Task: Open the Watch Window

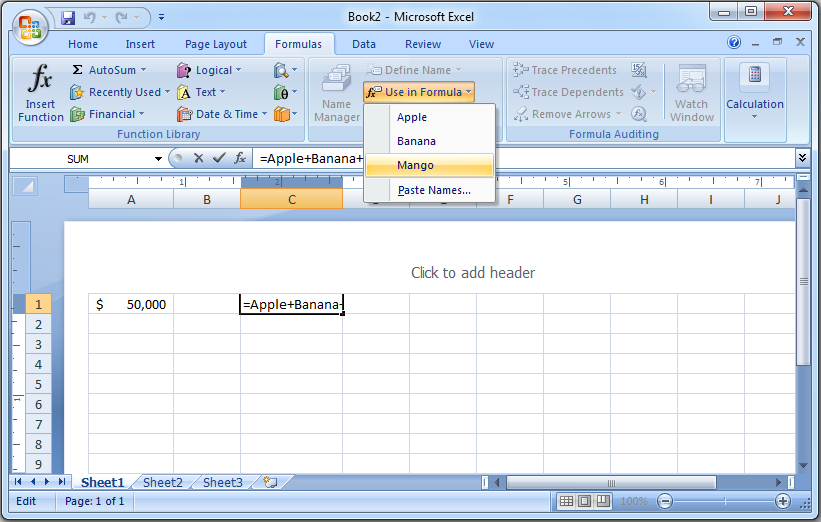Action: point(692,93)
